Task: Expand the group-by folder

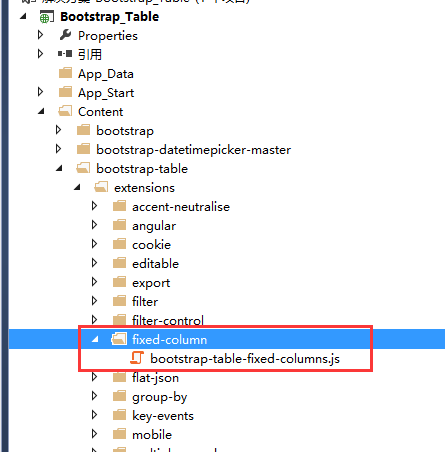Action: pyautogui.click(x=94, y=396)
